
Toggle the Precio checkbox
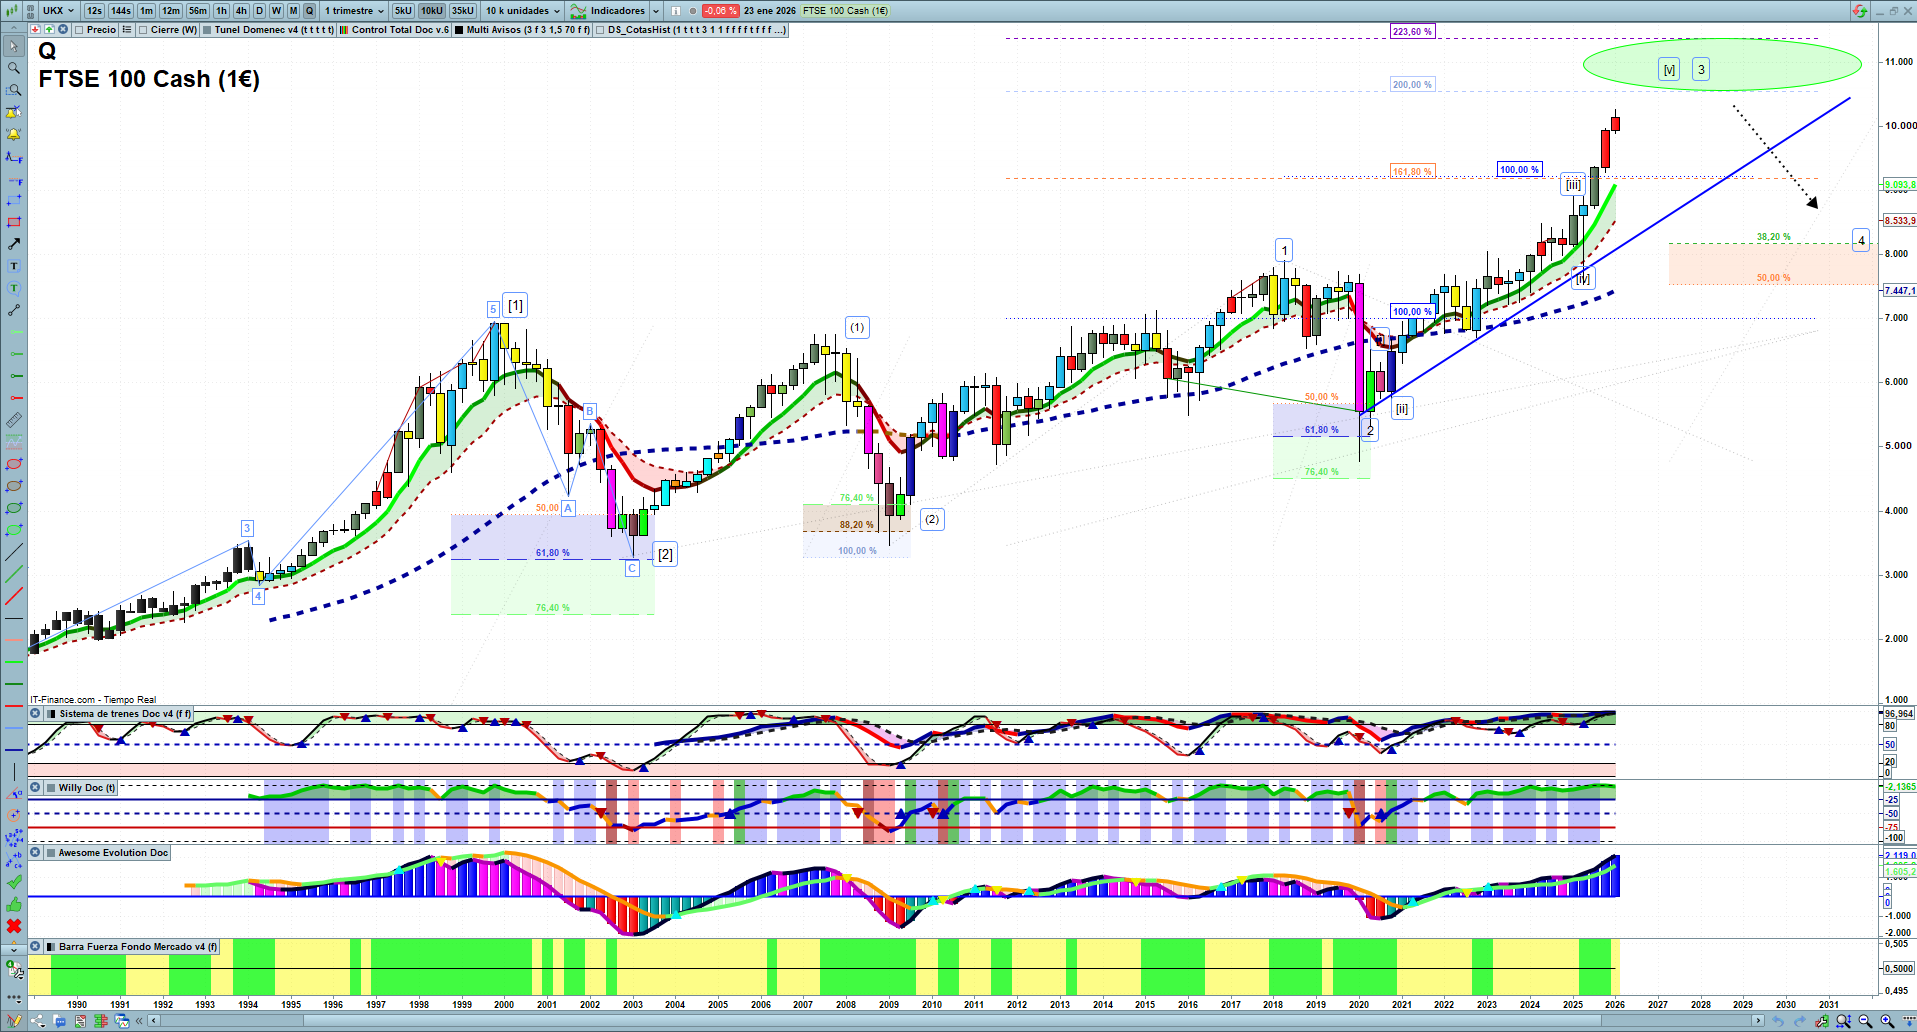click(x=79, y=30)
